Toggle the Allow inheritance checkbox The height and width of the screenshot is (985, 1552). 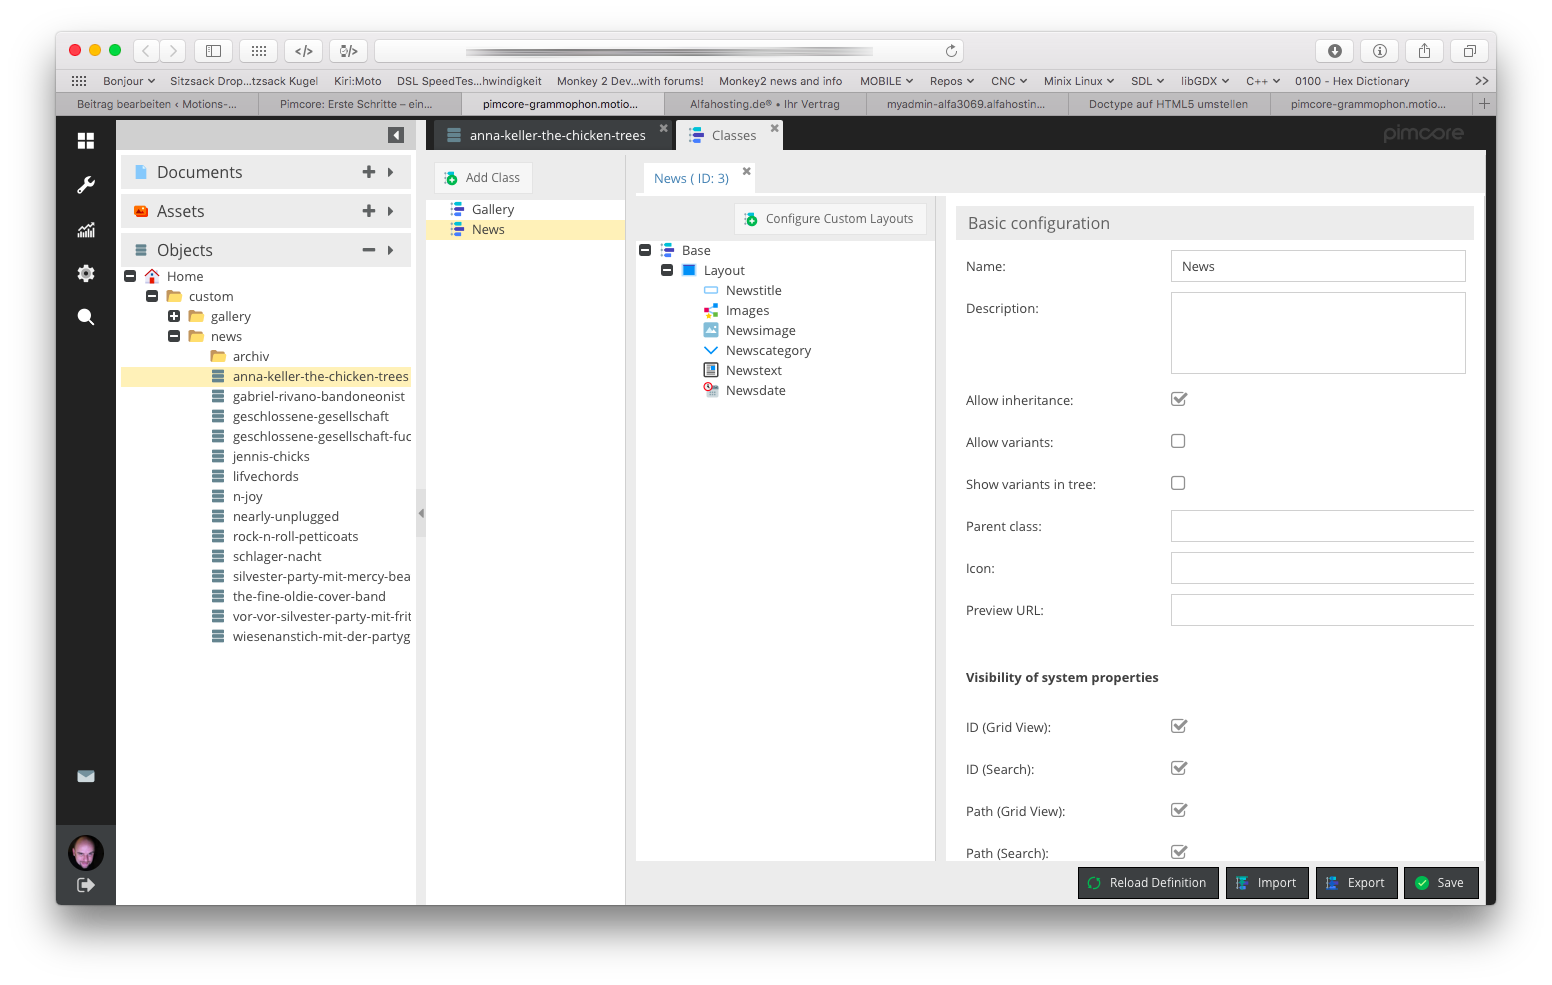pos(1179,399)
